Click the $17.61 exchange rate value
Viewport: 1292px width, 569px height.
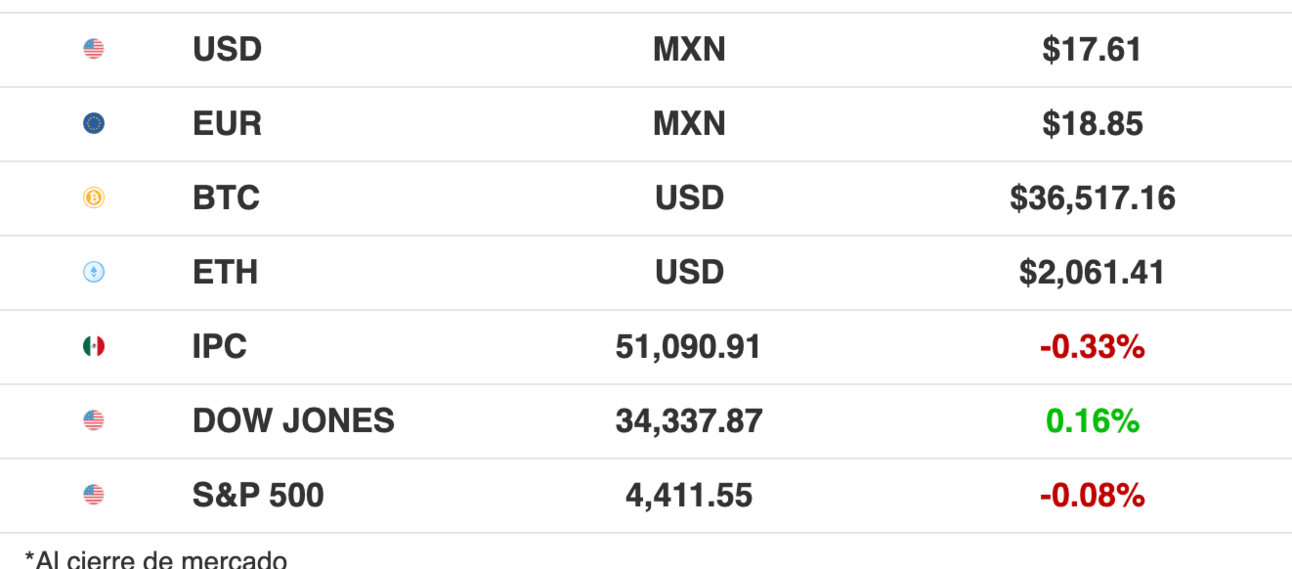tap(1091, 49)
